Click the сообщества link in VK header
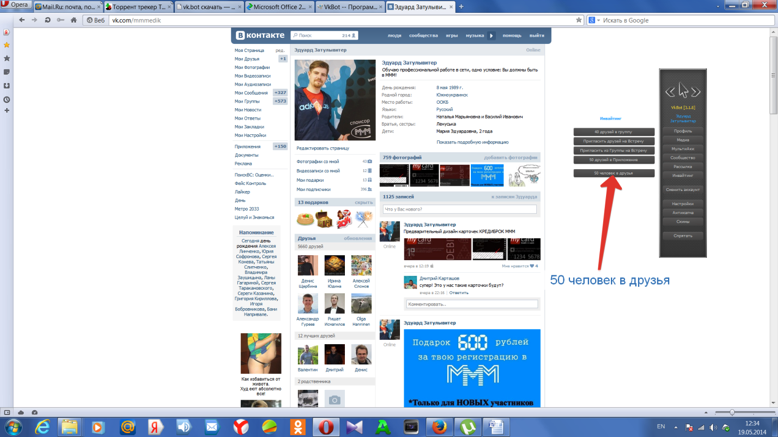 [423, 36]
